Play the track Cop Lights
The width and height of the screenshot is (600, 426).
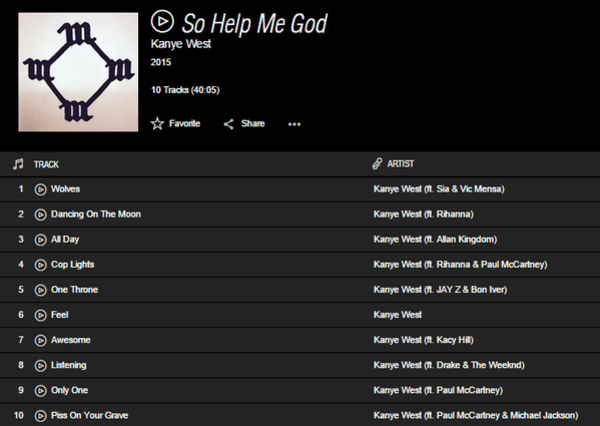point(41,264)
